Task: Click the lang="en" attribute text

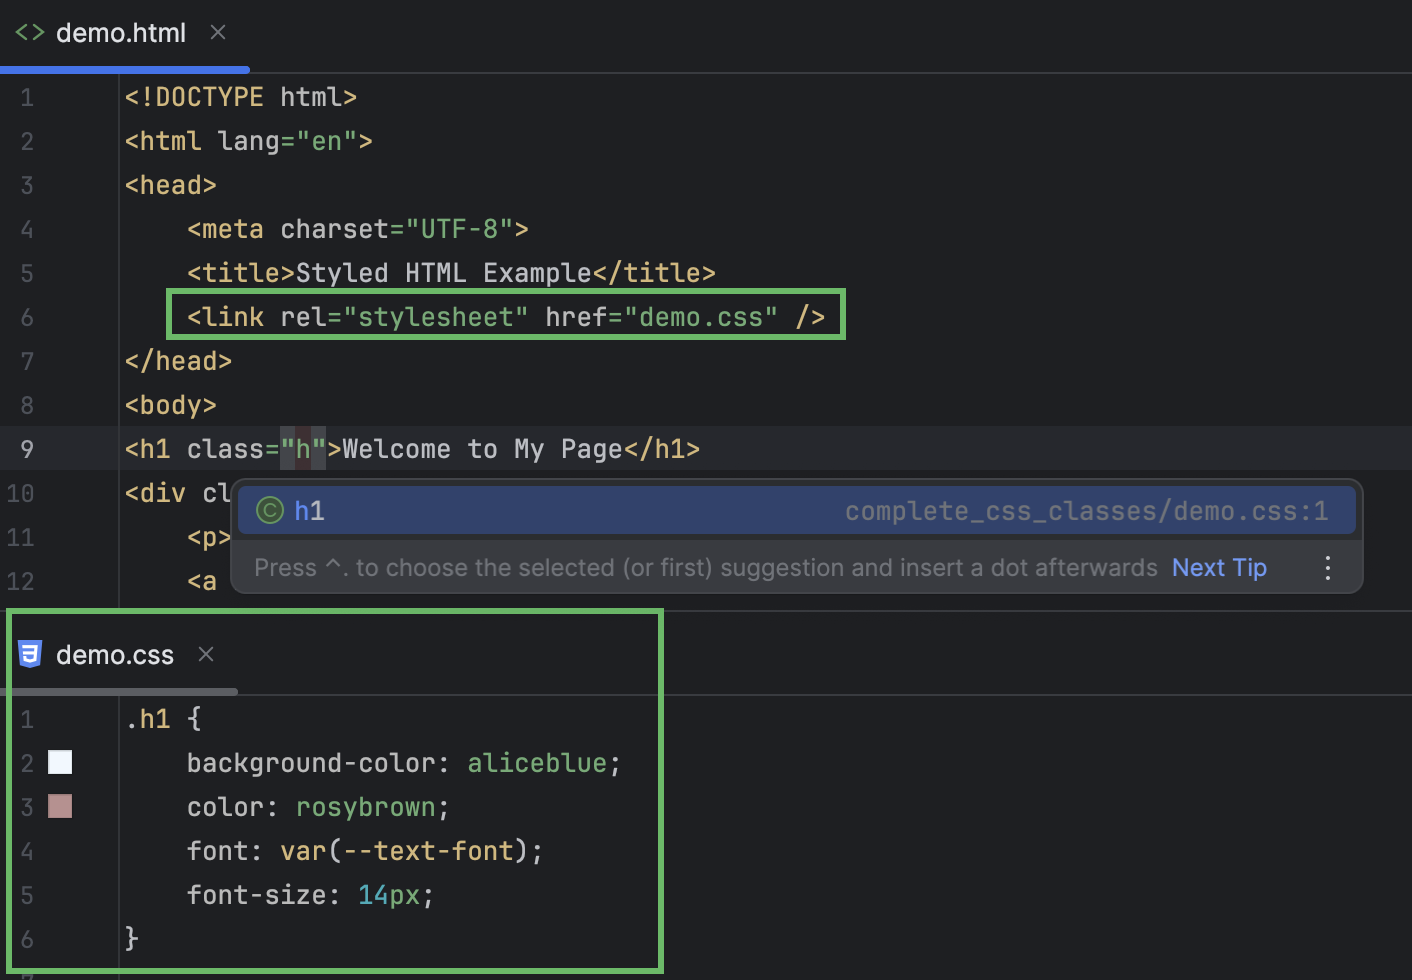Action: (x=288, y=141)
